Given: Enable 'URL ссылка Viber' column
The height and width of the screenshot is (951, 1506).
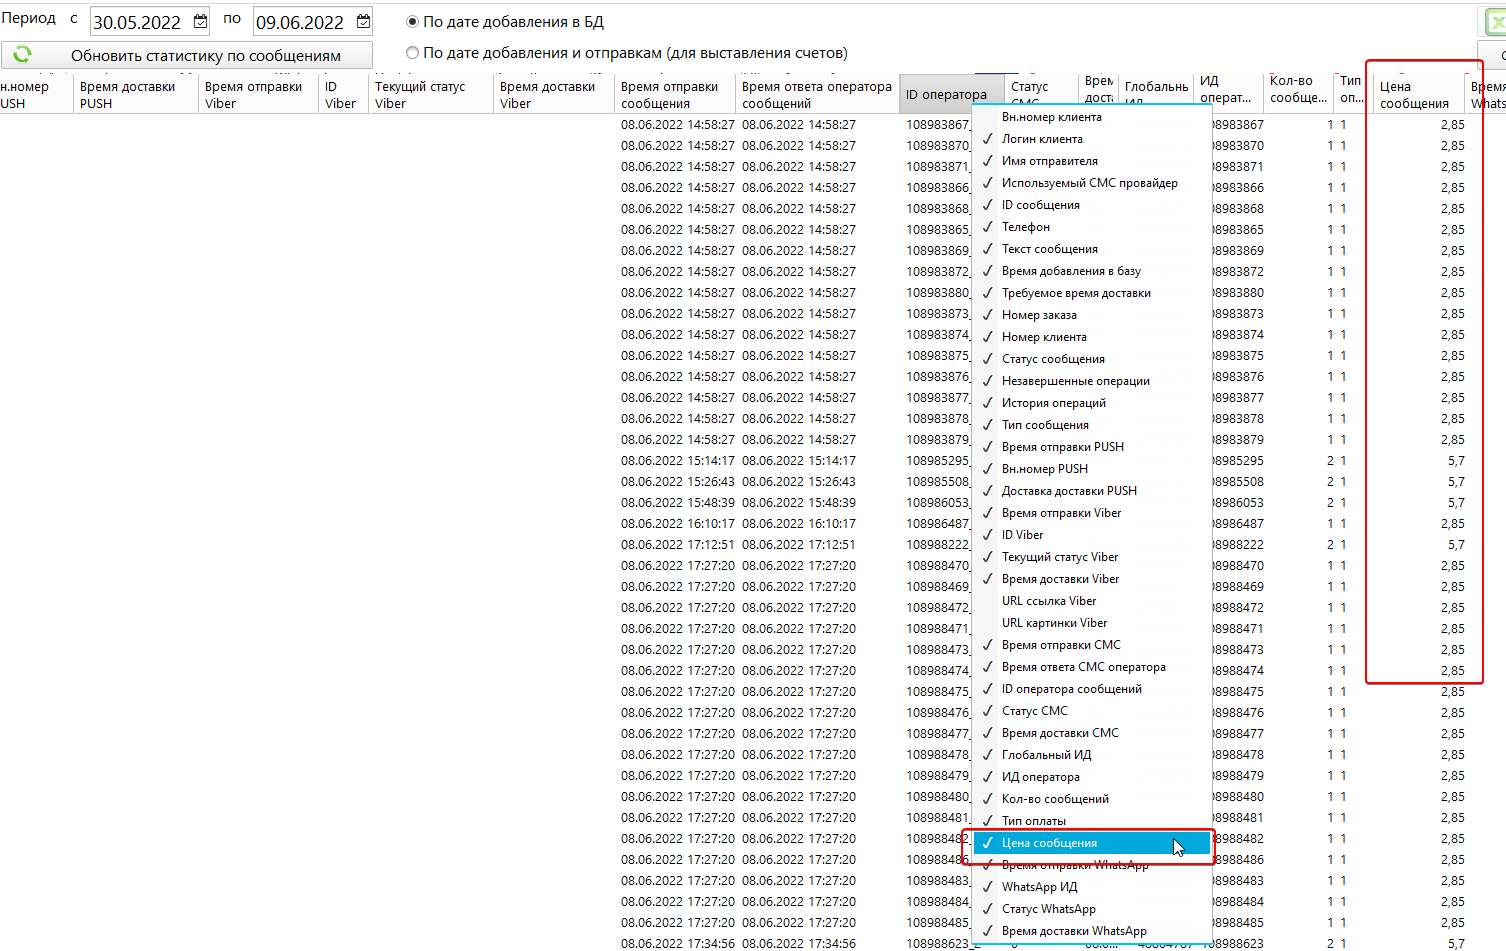Looking at the screenshot, I should click(x=1048, y=601).
